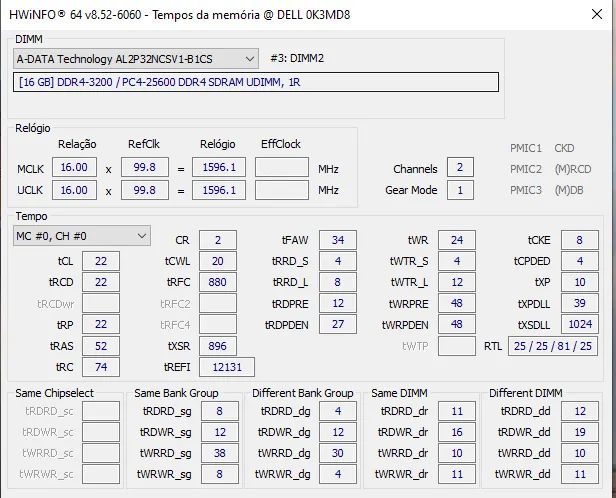Click the tXP value 10 field
The width and height of the screenshot is (616, 498).
pos(580,282)
